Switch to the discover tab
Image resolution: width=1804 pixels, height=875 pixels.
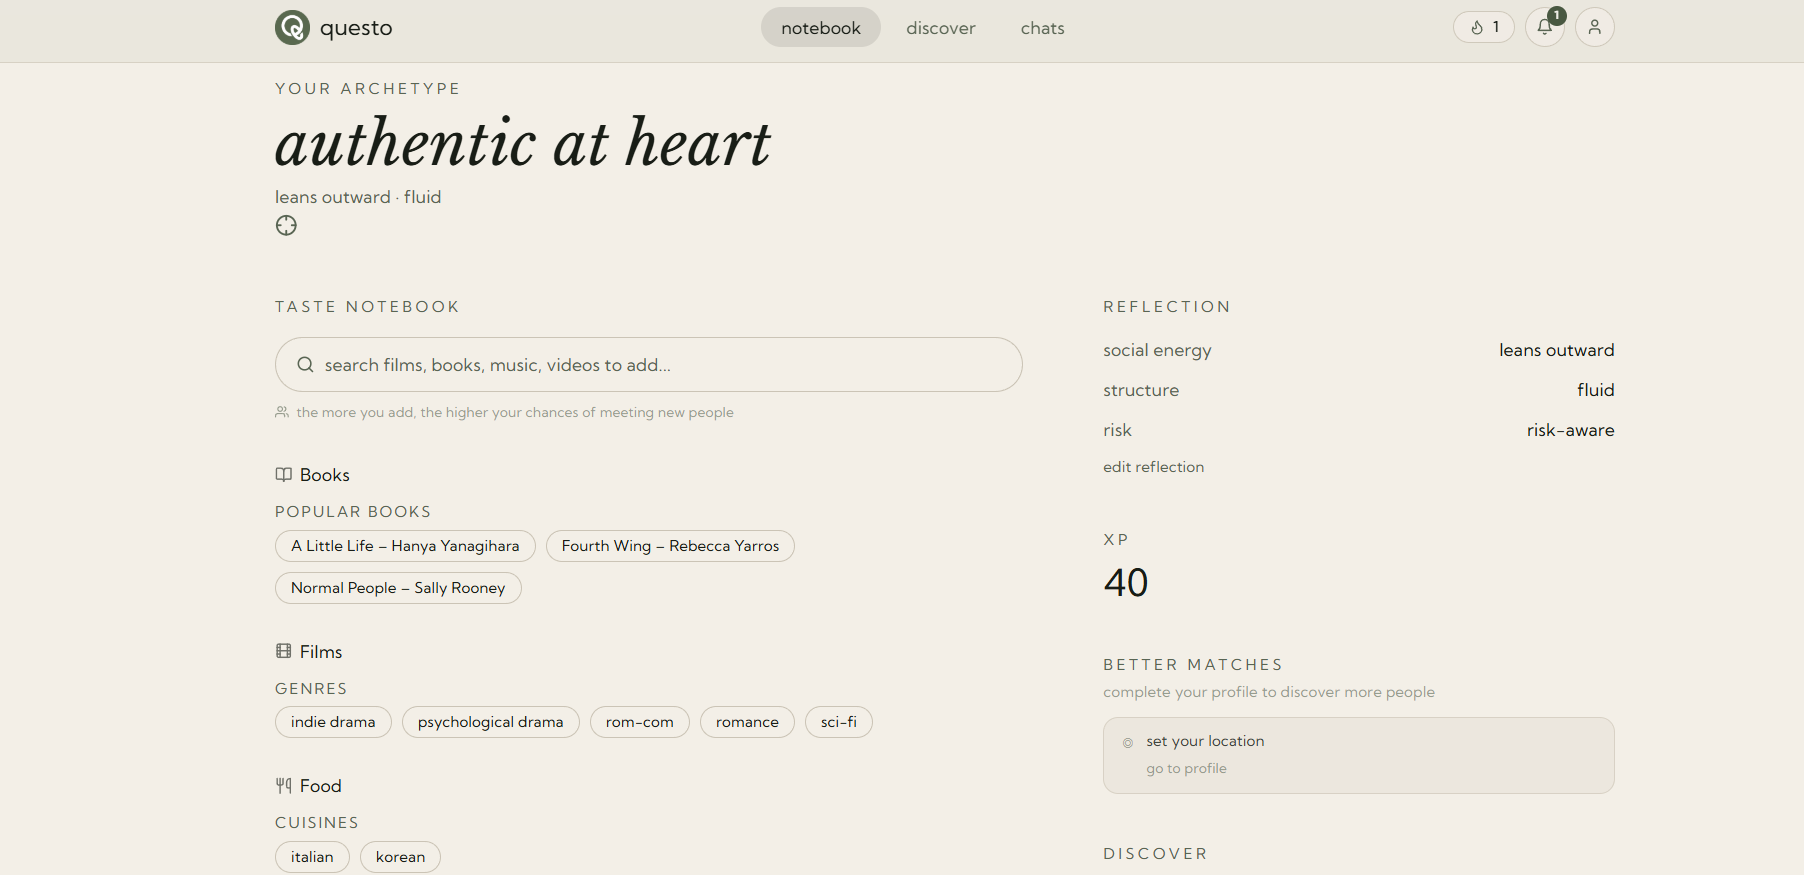(x=940, y=28)
